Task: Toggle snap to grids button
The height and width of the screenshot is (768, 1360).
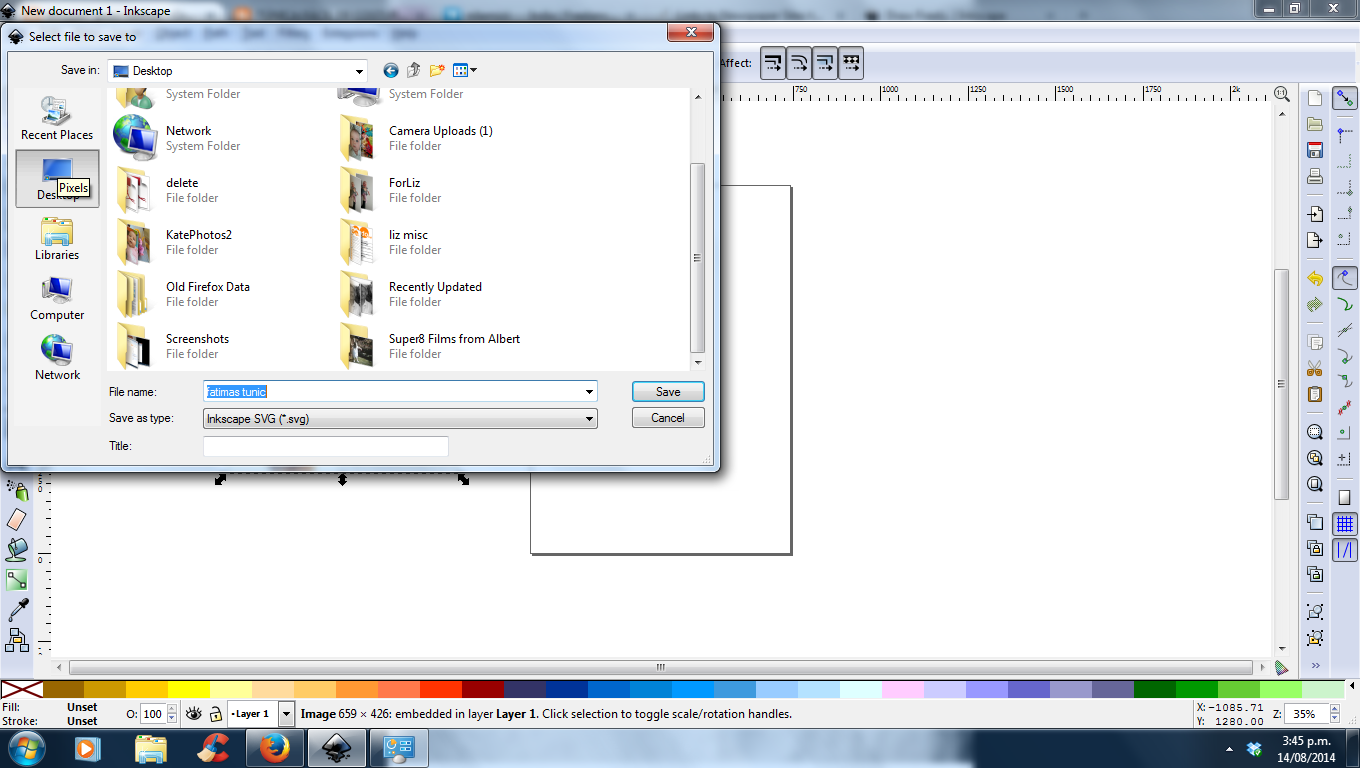Action: (1345, 523)
